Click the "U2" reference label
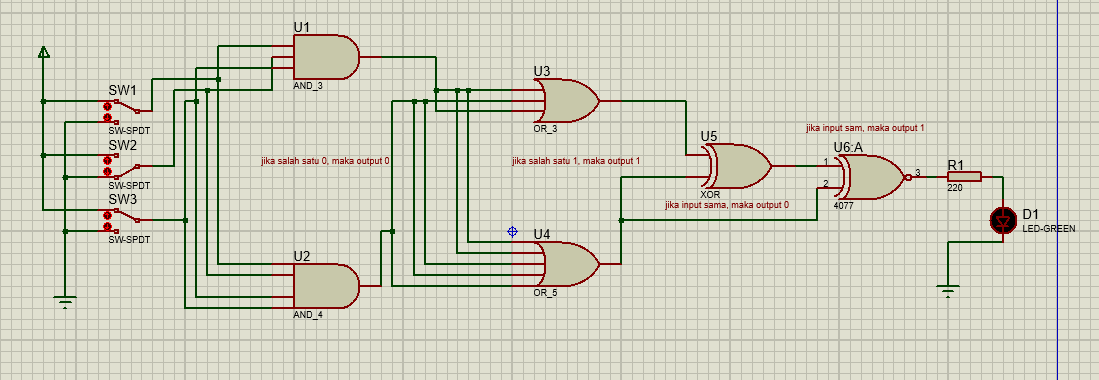The image size is (1099, 380). pos(301,256)
